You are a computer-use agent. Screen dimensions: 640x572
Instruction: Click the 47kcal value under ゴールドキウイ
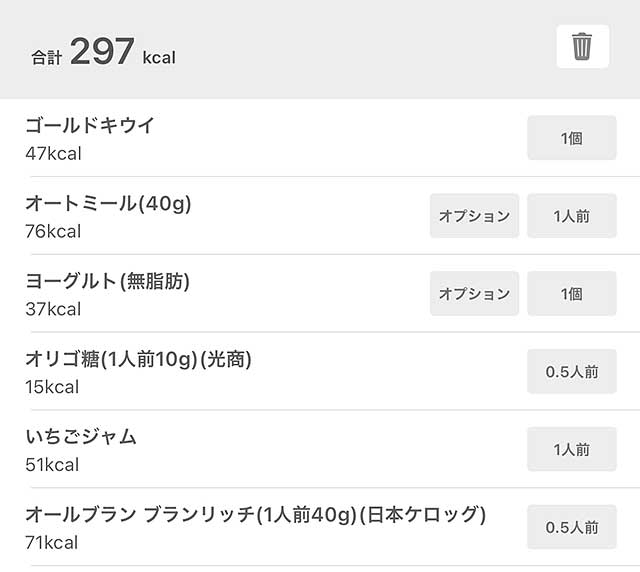(53, 154)
